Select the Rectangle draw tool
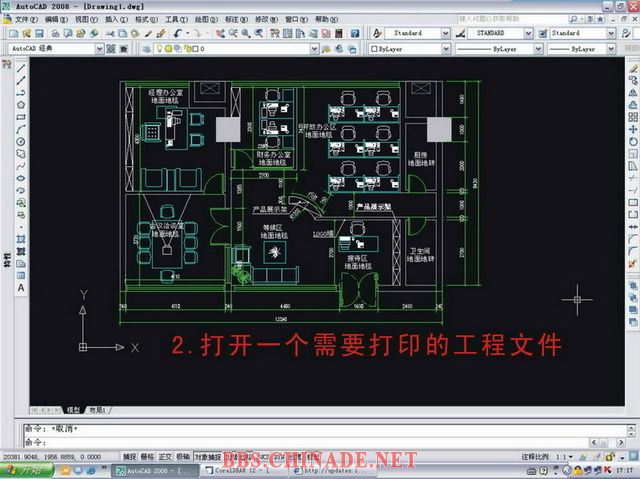The image size is (640, 479). 21,117
